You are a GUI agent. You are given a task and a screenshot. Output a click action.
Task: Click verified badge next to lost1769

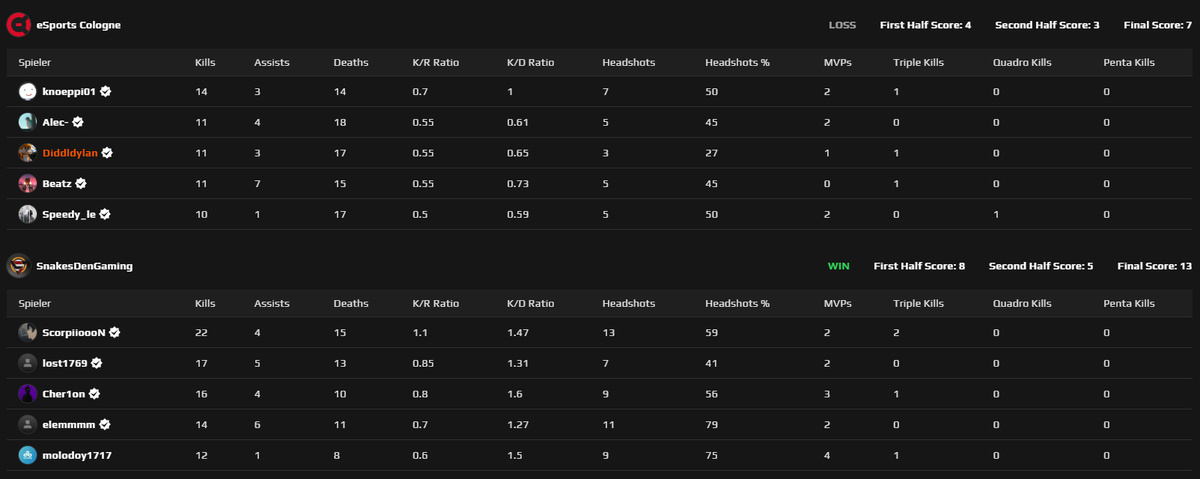click(x=97, y=363)
